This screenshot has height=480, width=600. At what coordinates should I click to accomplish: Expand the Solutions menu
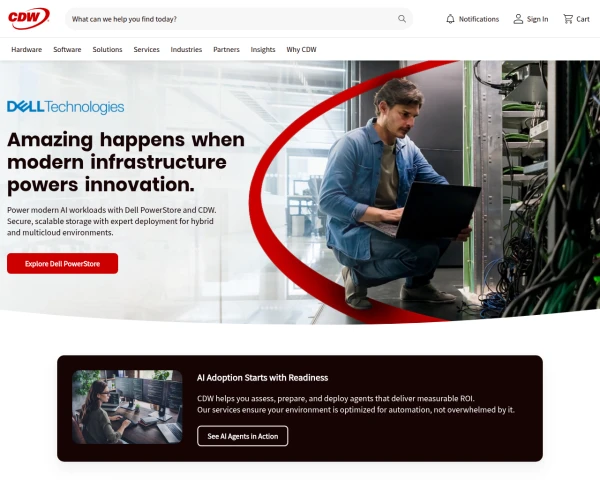(x=108, y=49)
